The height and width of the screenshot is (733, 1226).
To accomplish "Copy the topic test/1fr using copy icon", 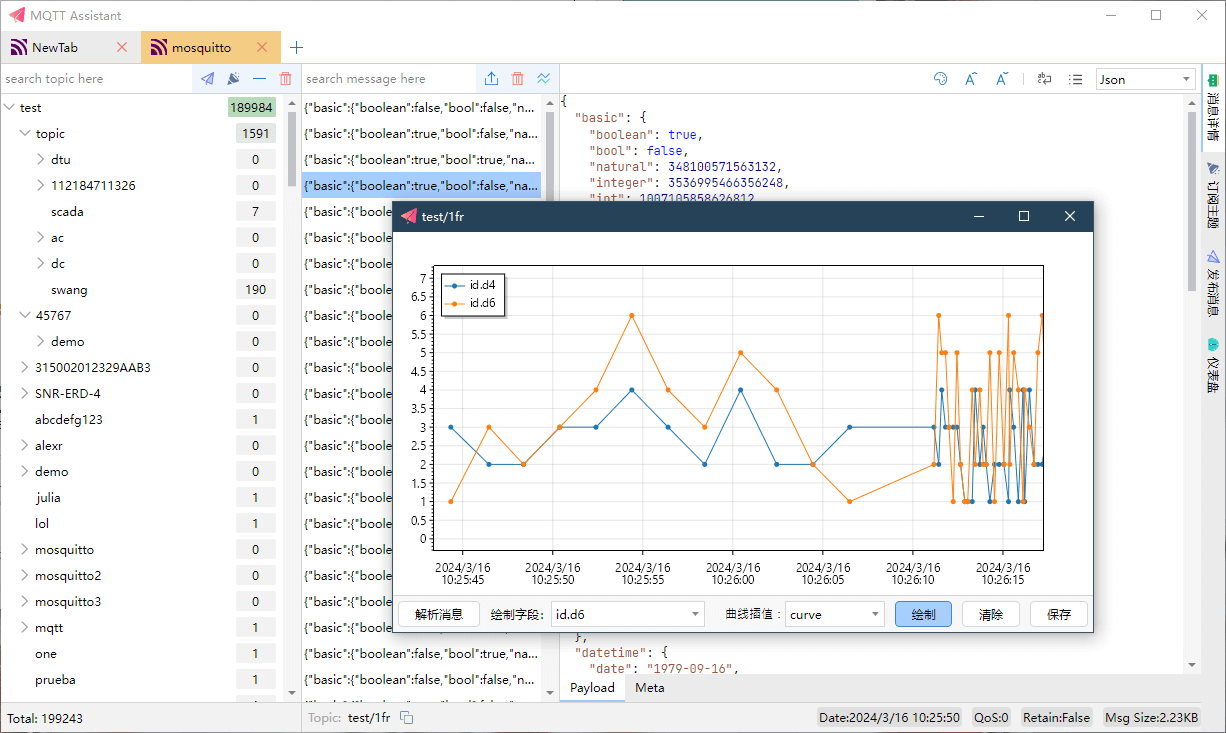I will (x=407, y=717).
